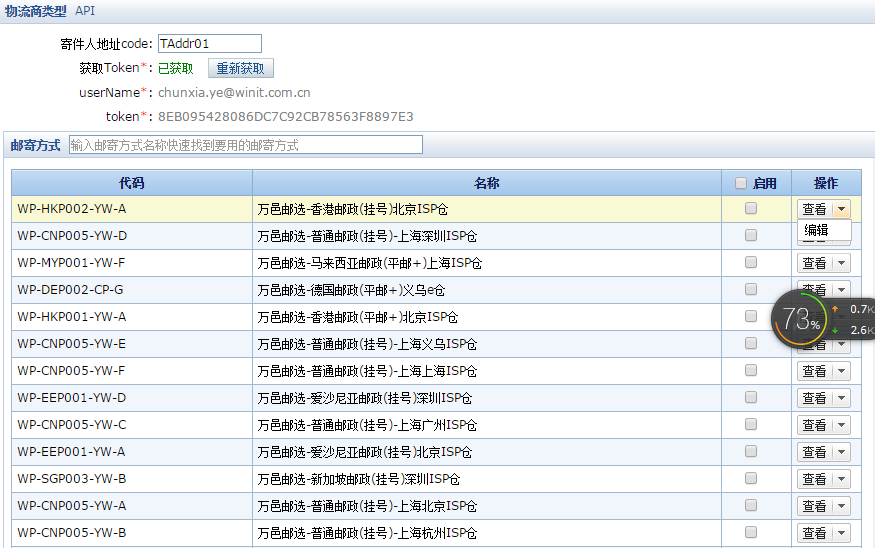Open dropdown arrow beside 查看 for WP-MYP001-YW-F
The width and height of the screenshot is (875, 548).
(x=841, y=263)
